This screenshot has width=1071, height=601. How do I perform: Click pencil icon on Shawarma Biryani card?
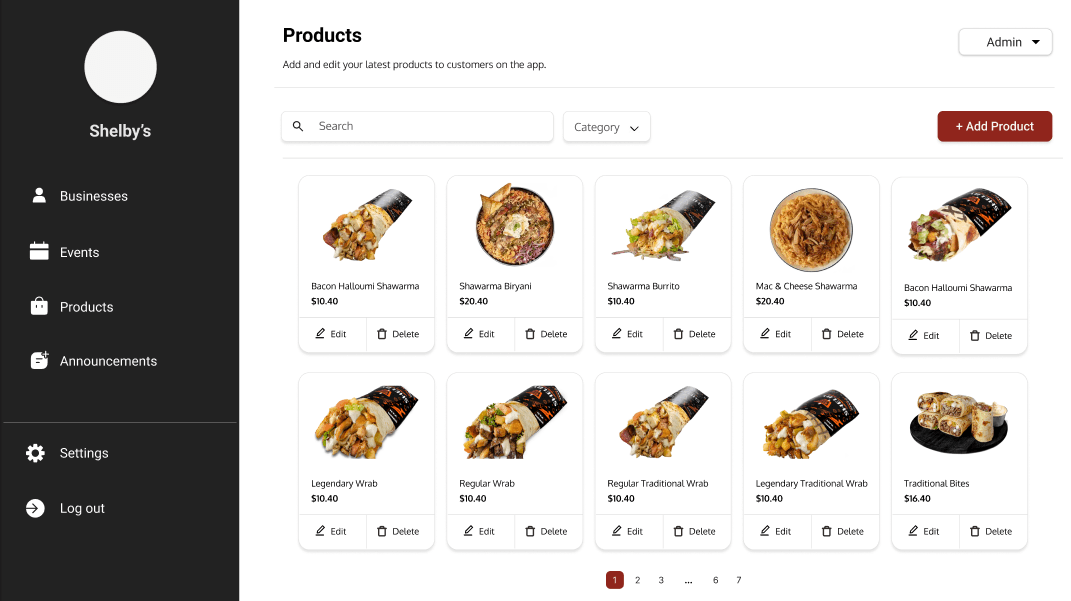pos(468,334)
